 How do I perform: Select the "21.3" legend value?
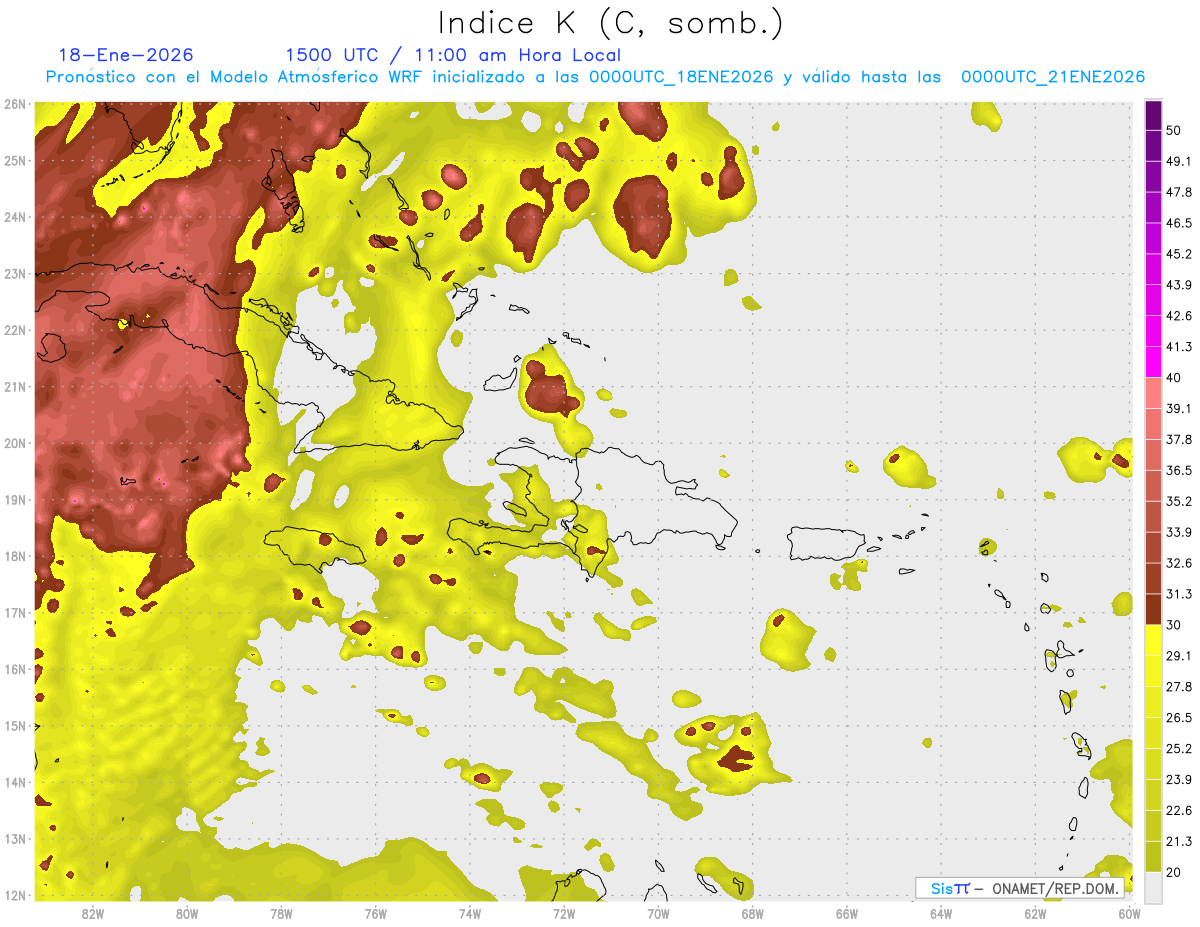pos(1179,842)
